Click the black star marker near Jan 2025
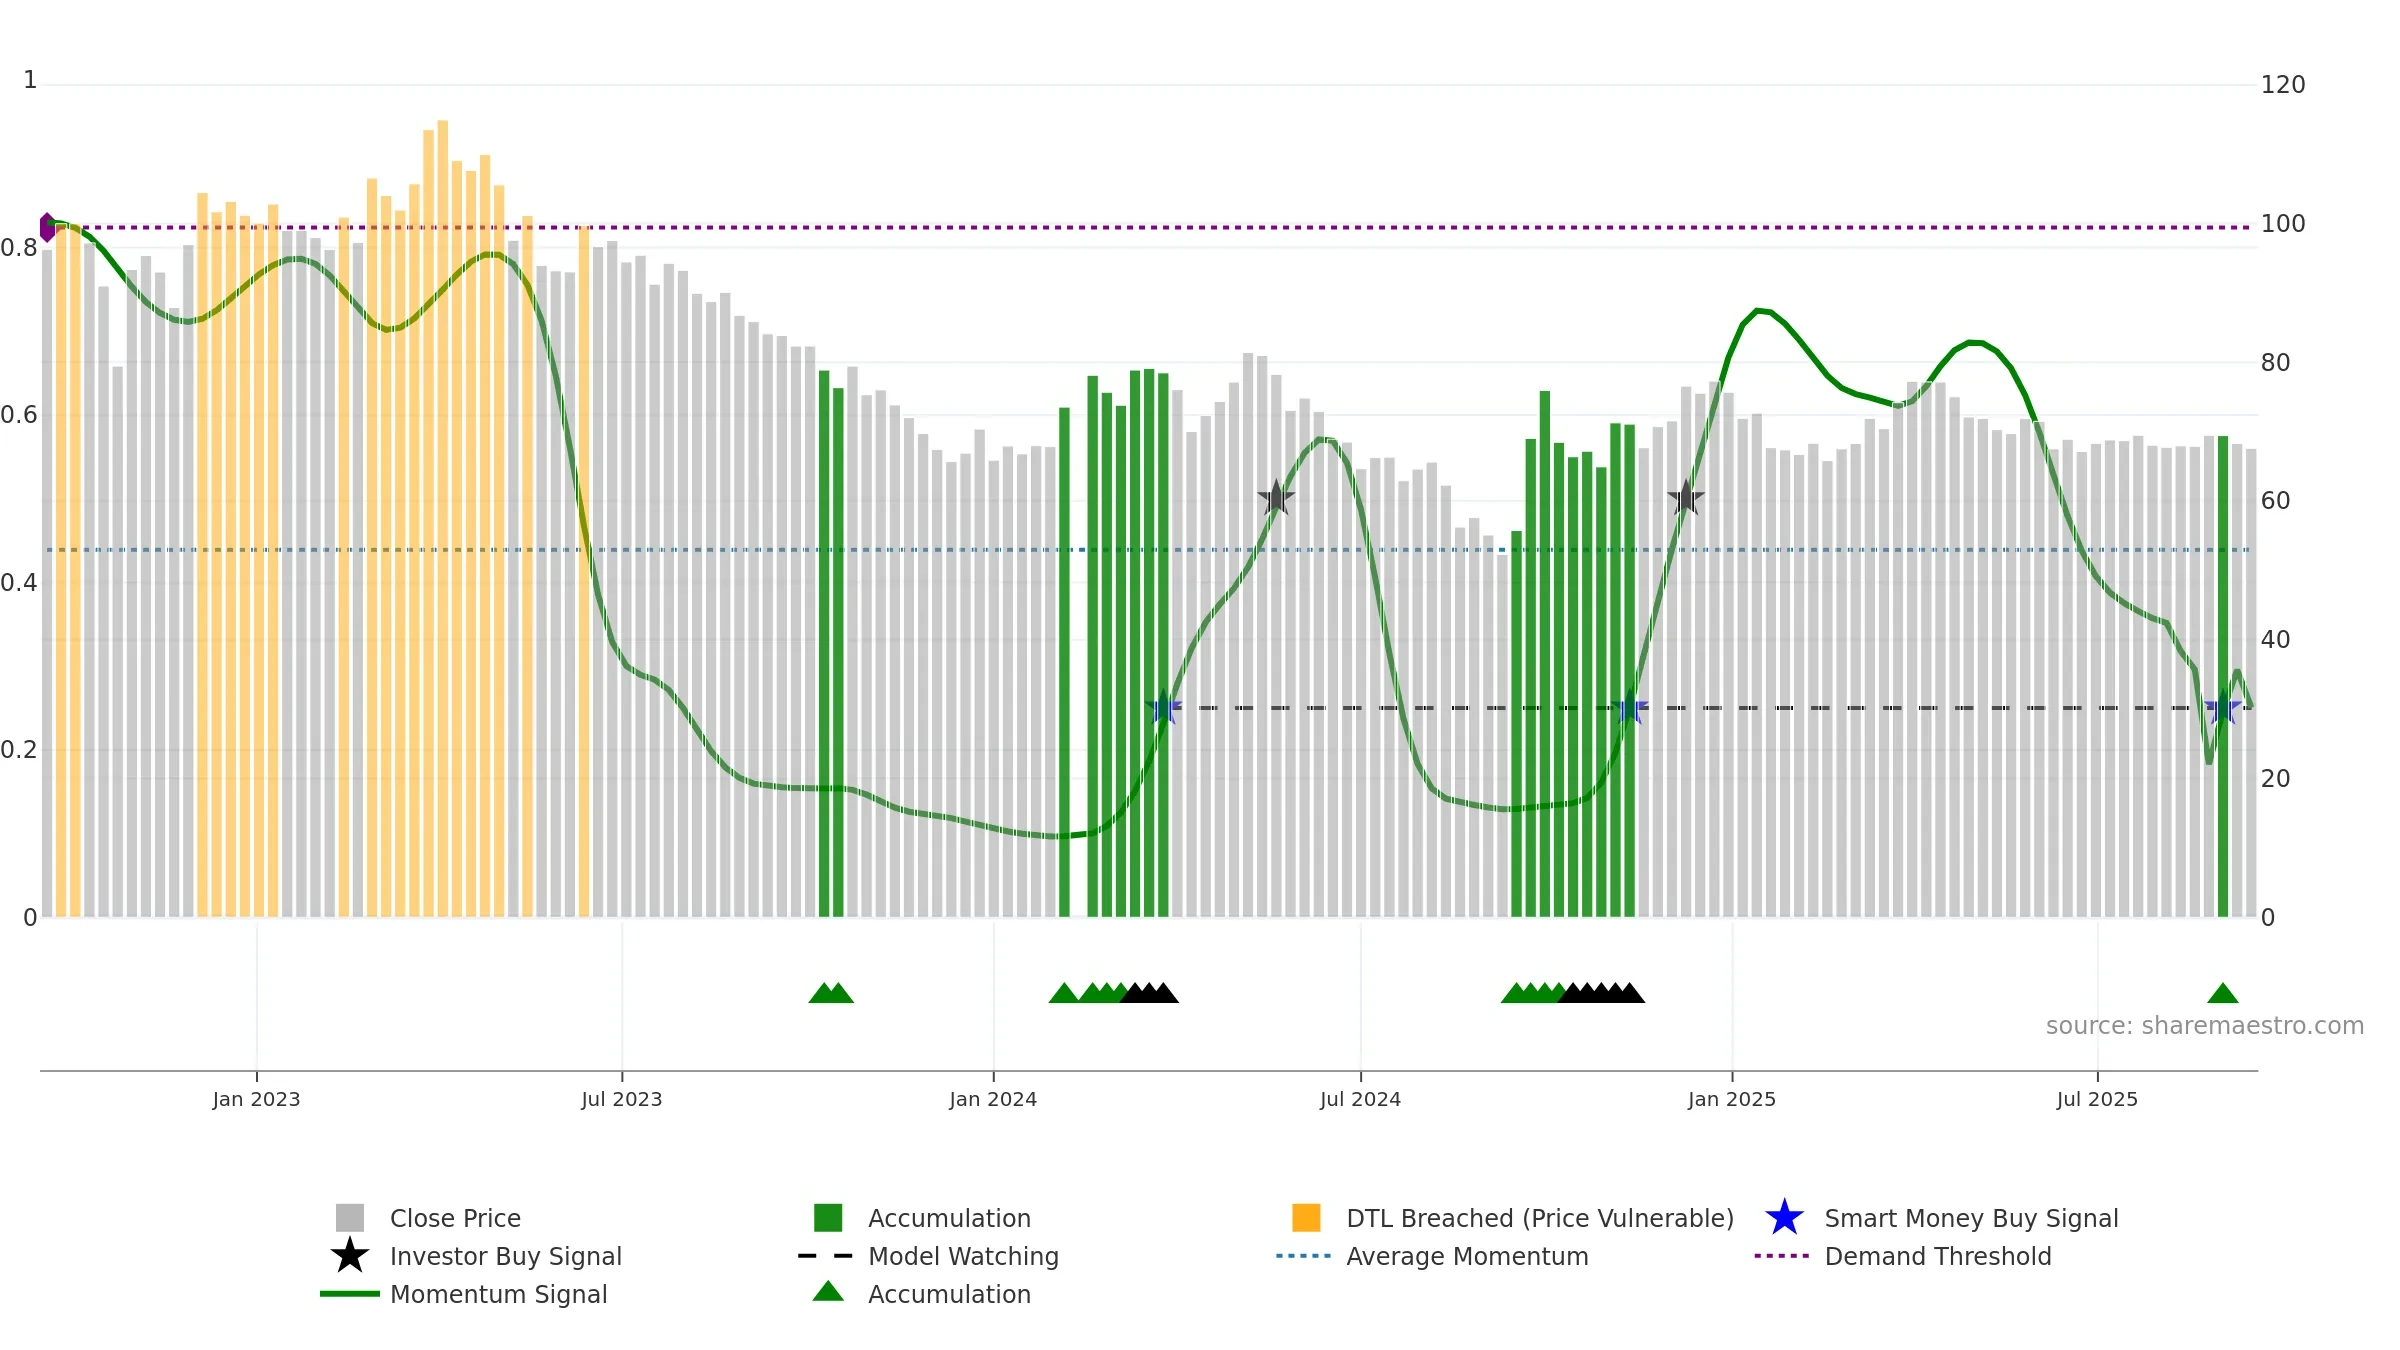 pyautogui.click(x=1686, y=498)
